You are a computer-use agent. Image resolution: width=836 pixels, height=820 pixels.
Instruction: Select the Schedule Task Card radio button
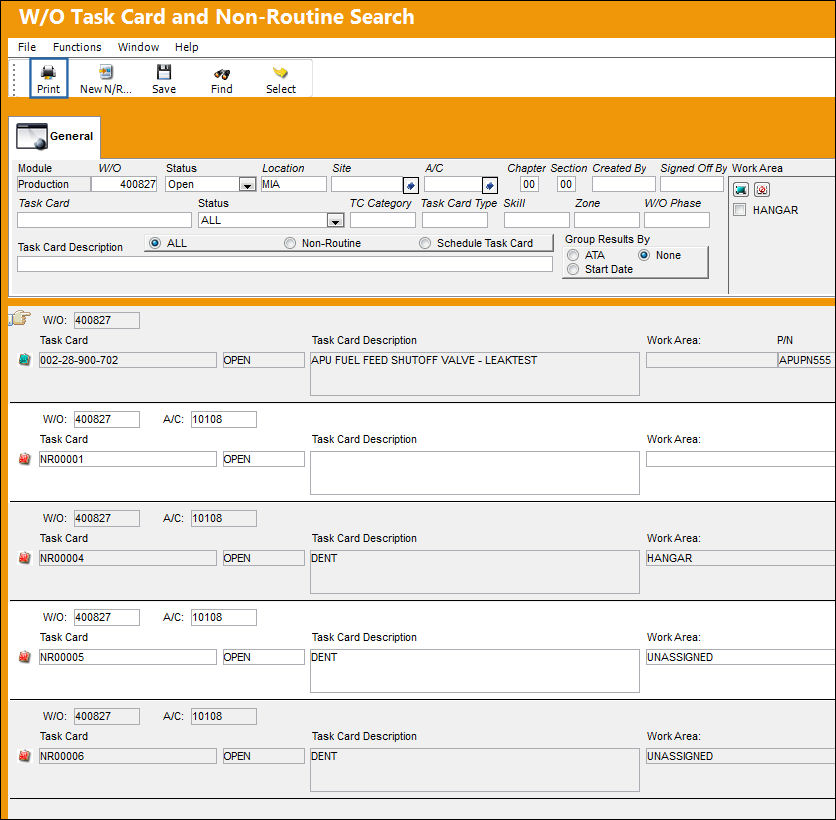point(425,243)
